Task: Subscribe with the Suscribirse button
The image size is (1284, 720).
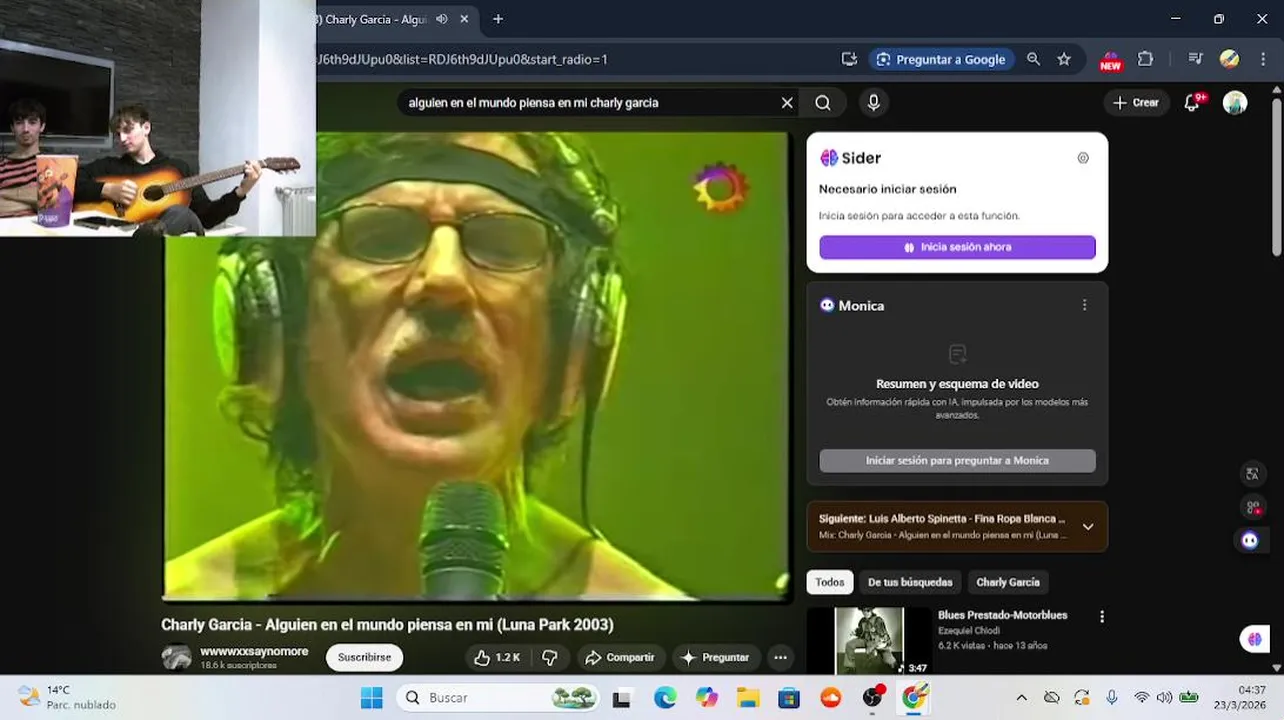Action: coord(365,657)
